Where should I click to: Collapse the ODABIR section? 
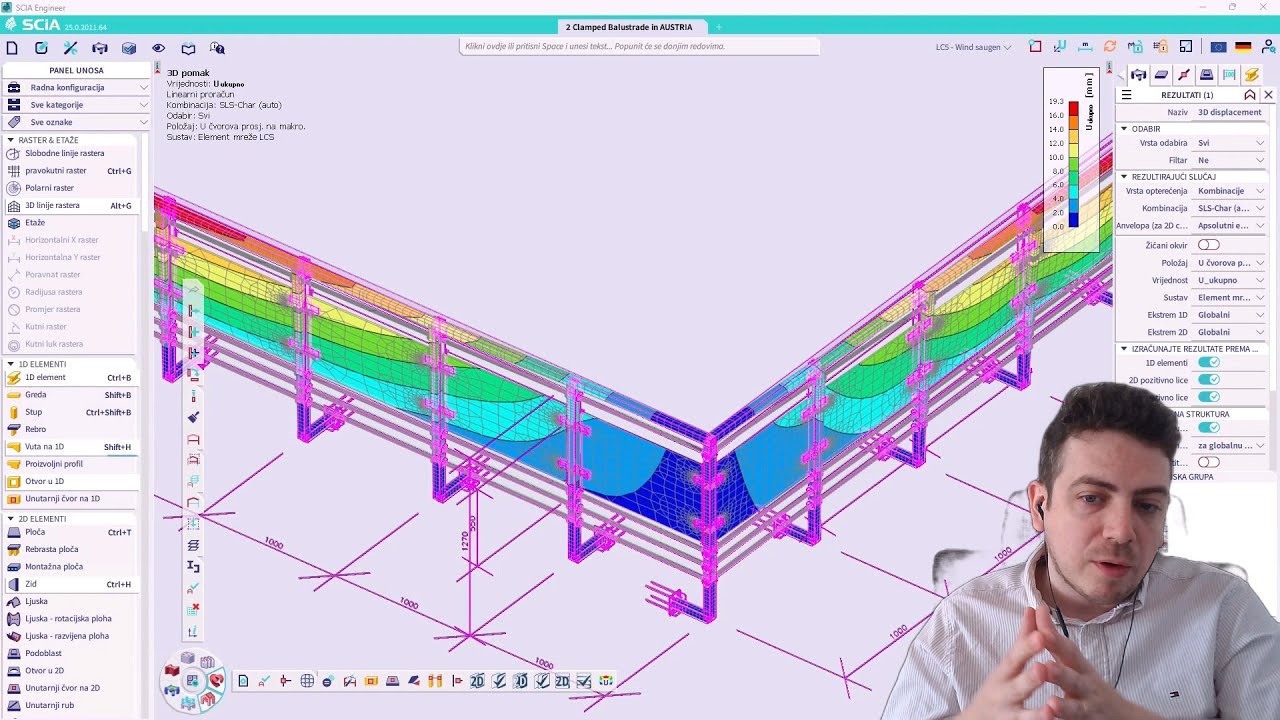coord(1124,129)
